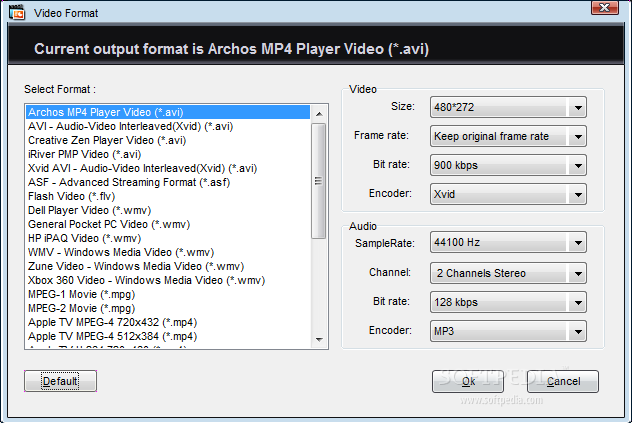Click the format list scroll up arrow
Viewport: 632px width, 423px height.
point(319,114)
